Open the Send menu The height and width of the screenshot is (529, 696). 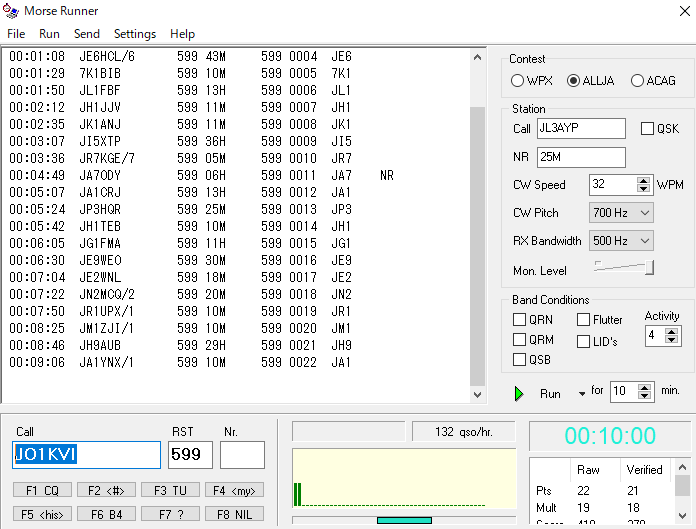(87, 34)
